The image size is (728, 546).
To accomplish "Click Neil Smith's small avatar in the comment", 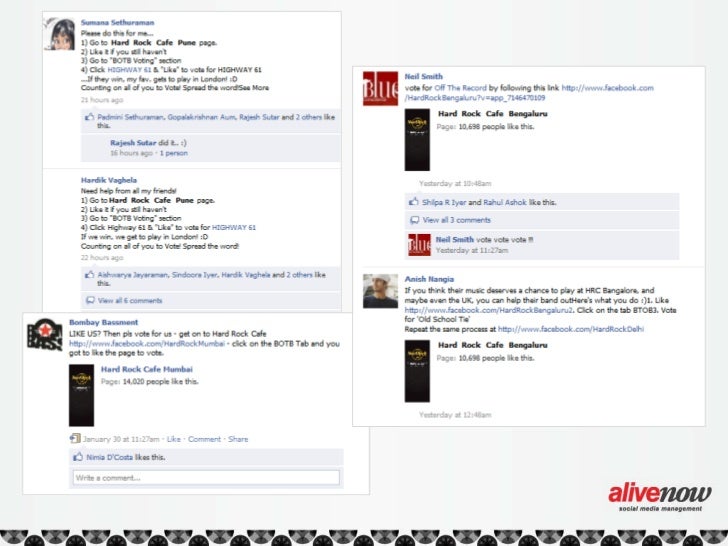I will [419, 245].
